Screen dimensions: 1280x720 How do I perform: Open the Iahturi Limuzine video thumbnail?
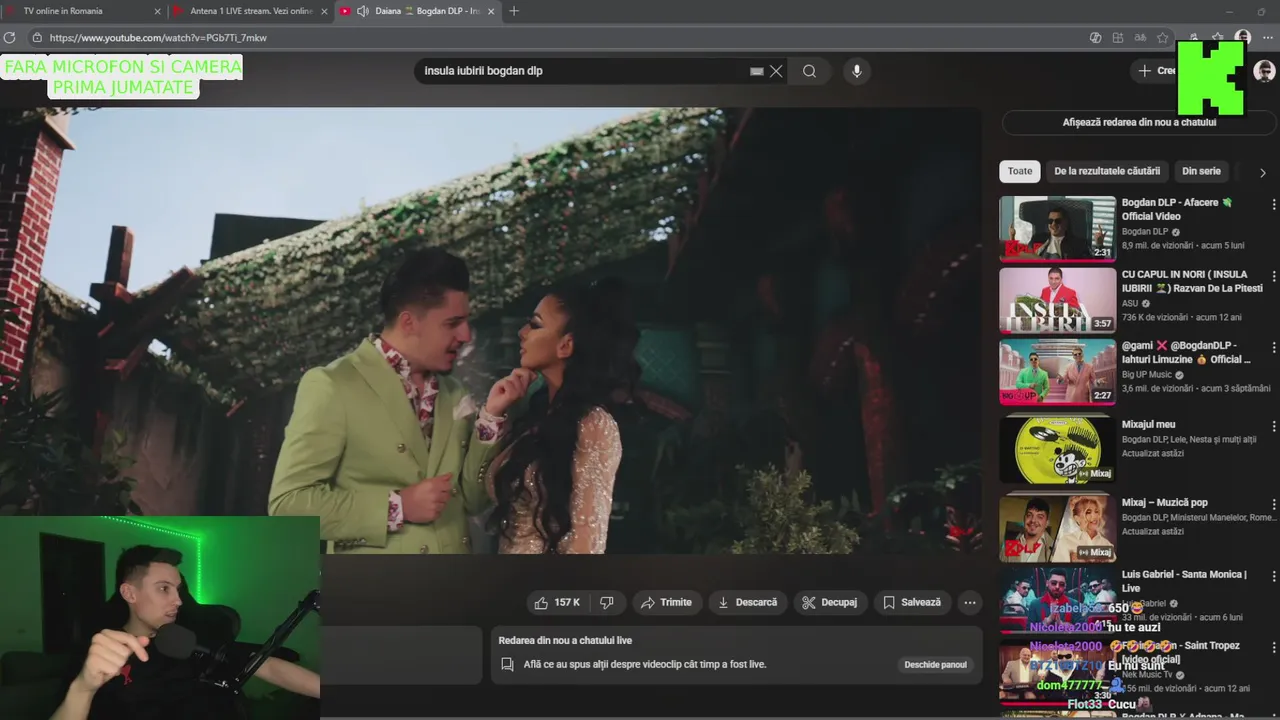[x=1057, y=371]
